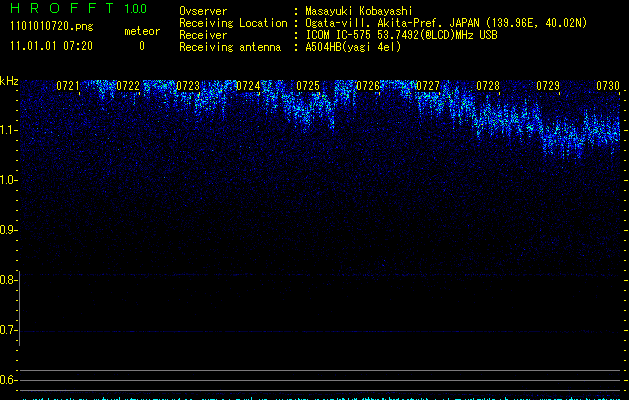Click the A504HB(yagi 4el) antenna text
The width and height of the screenshot is (629, 400).
tap(353, 47)
